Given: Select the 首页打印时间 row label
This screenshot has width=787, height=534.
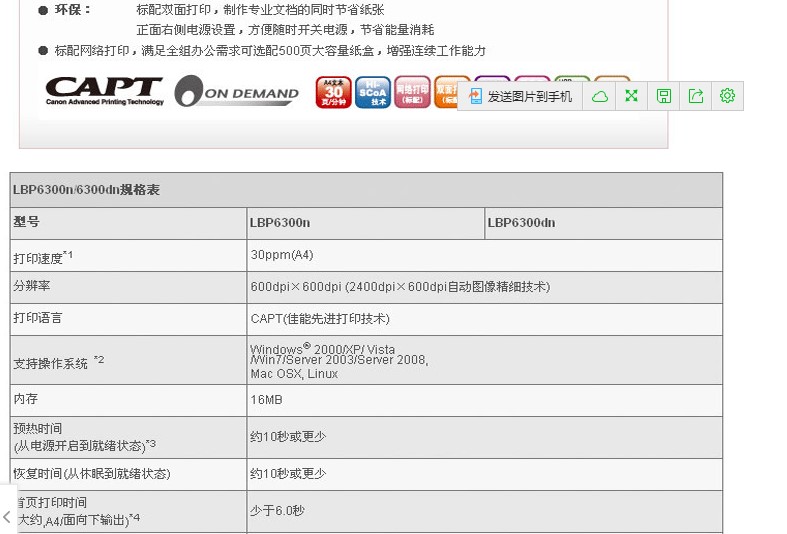Looking at the screenshot, I should [x=78, y=511].
